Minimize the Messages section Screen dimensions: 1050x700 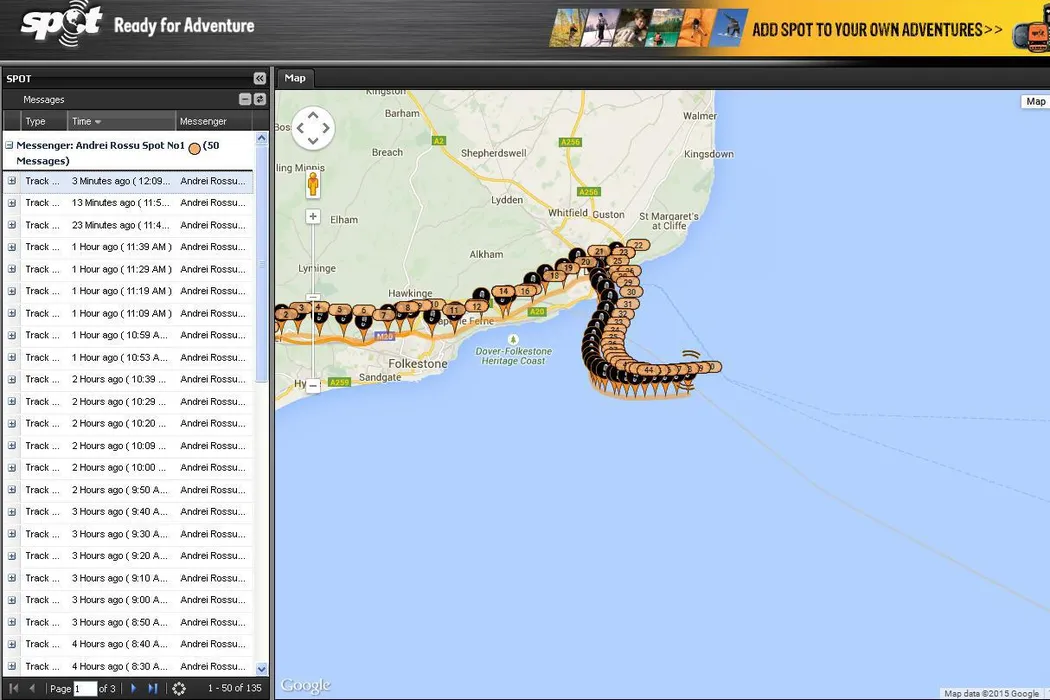coord(245,99)
